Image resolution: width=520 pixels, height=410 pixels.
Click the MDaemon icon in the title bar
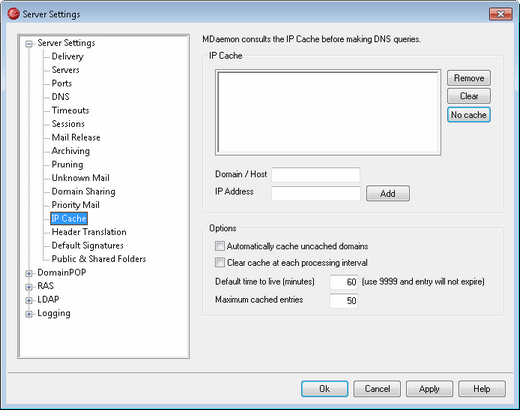pos(14,14)
